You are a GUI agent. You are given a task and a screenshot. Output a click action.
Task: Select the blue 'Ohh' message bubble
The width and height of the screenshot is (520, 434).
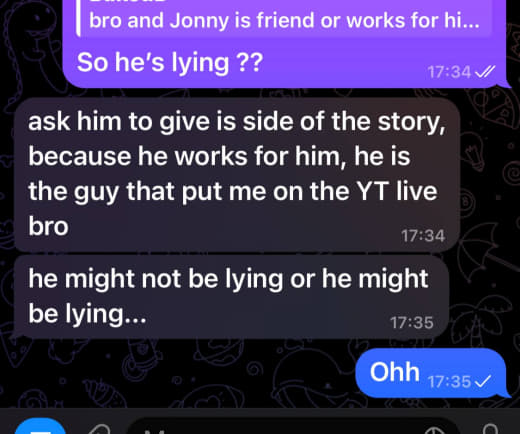(x=431, y=373)
